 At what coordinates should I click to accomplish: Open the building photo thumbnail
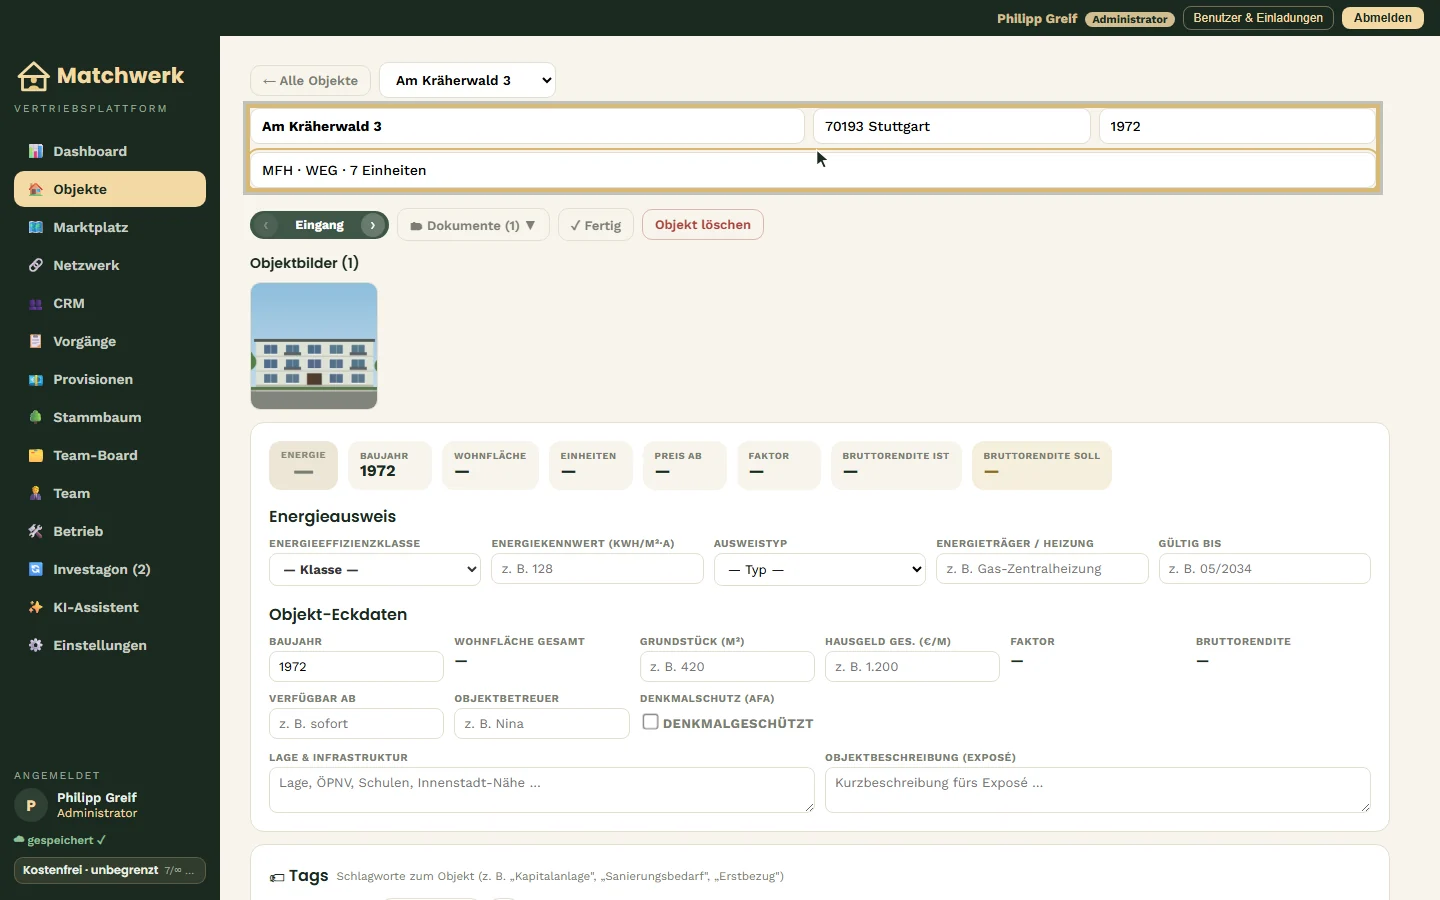click(x=314, y=346)
